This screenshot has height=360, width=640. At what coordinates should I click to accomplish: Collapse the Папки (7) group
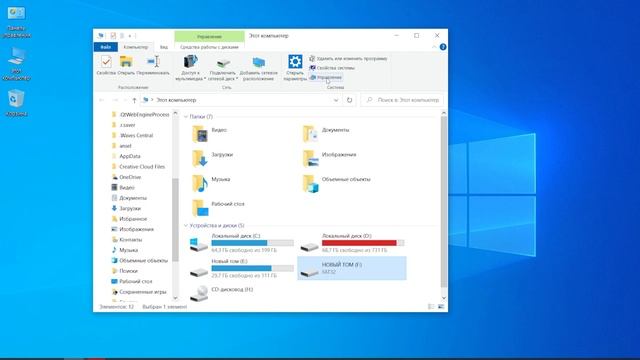click(186, 117)
